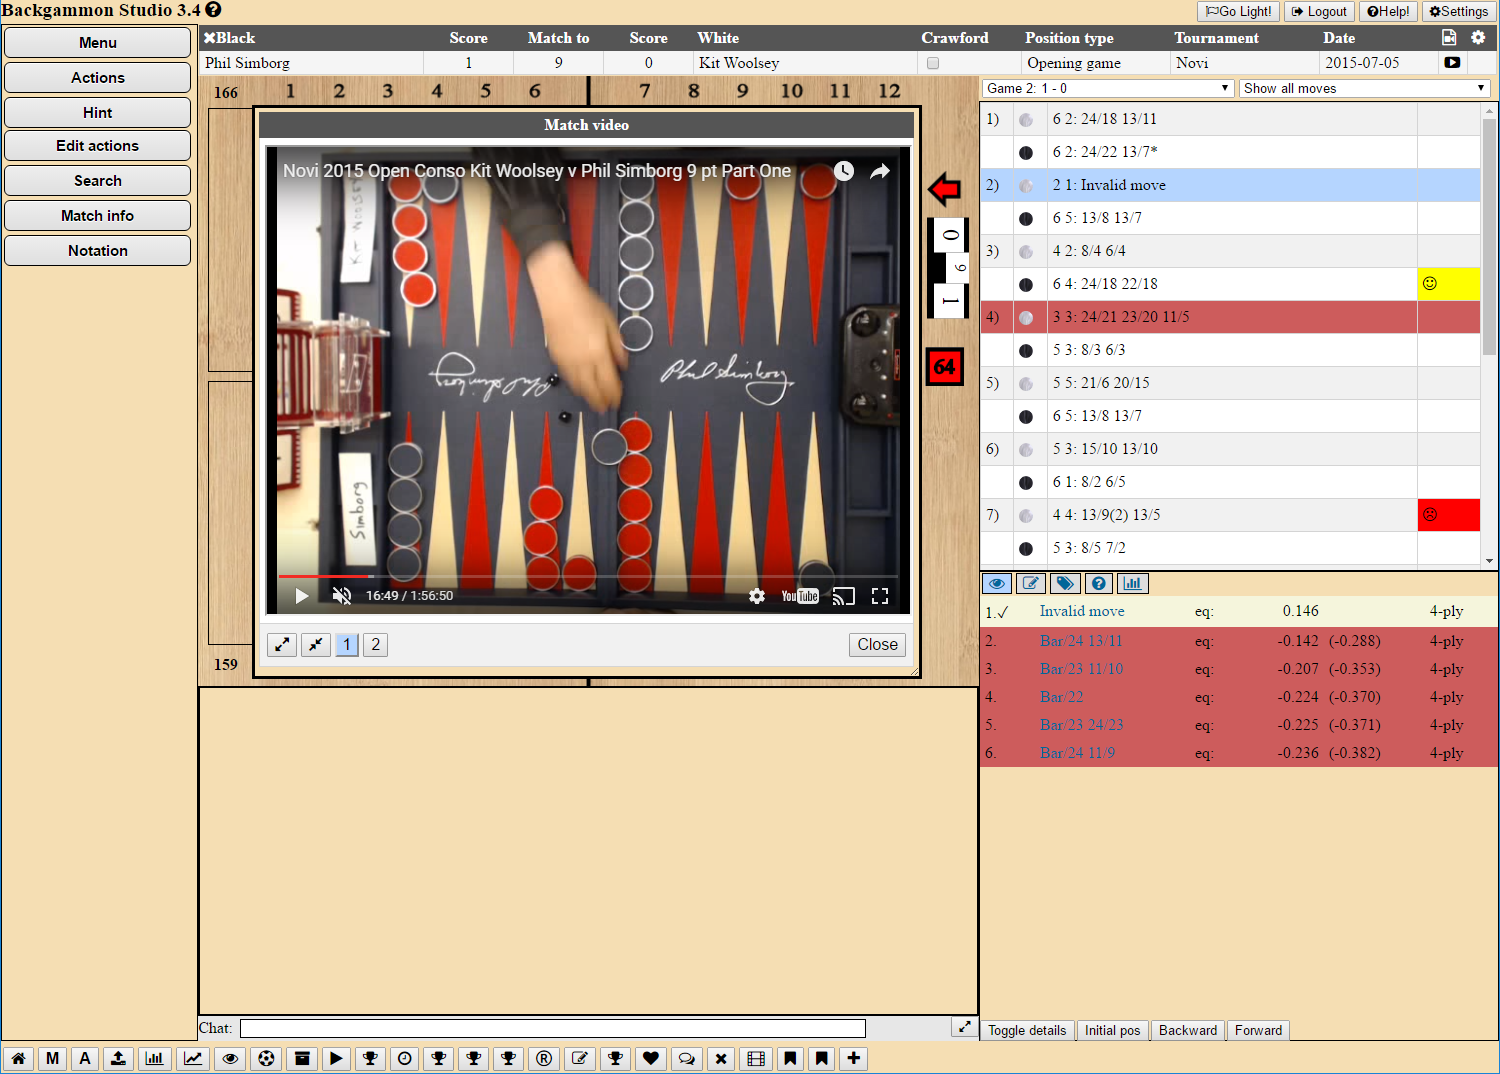The height and width of the screenshot is (1074, 1500).
Task: Open the Game 2: 1 - 0 dropdown
Action: click(1107, 88)
